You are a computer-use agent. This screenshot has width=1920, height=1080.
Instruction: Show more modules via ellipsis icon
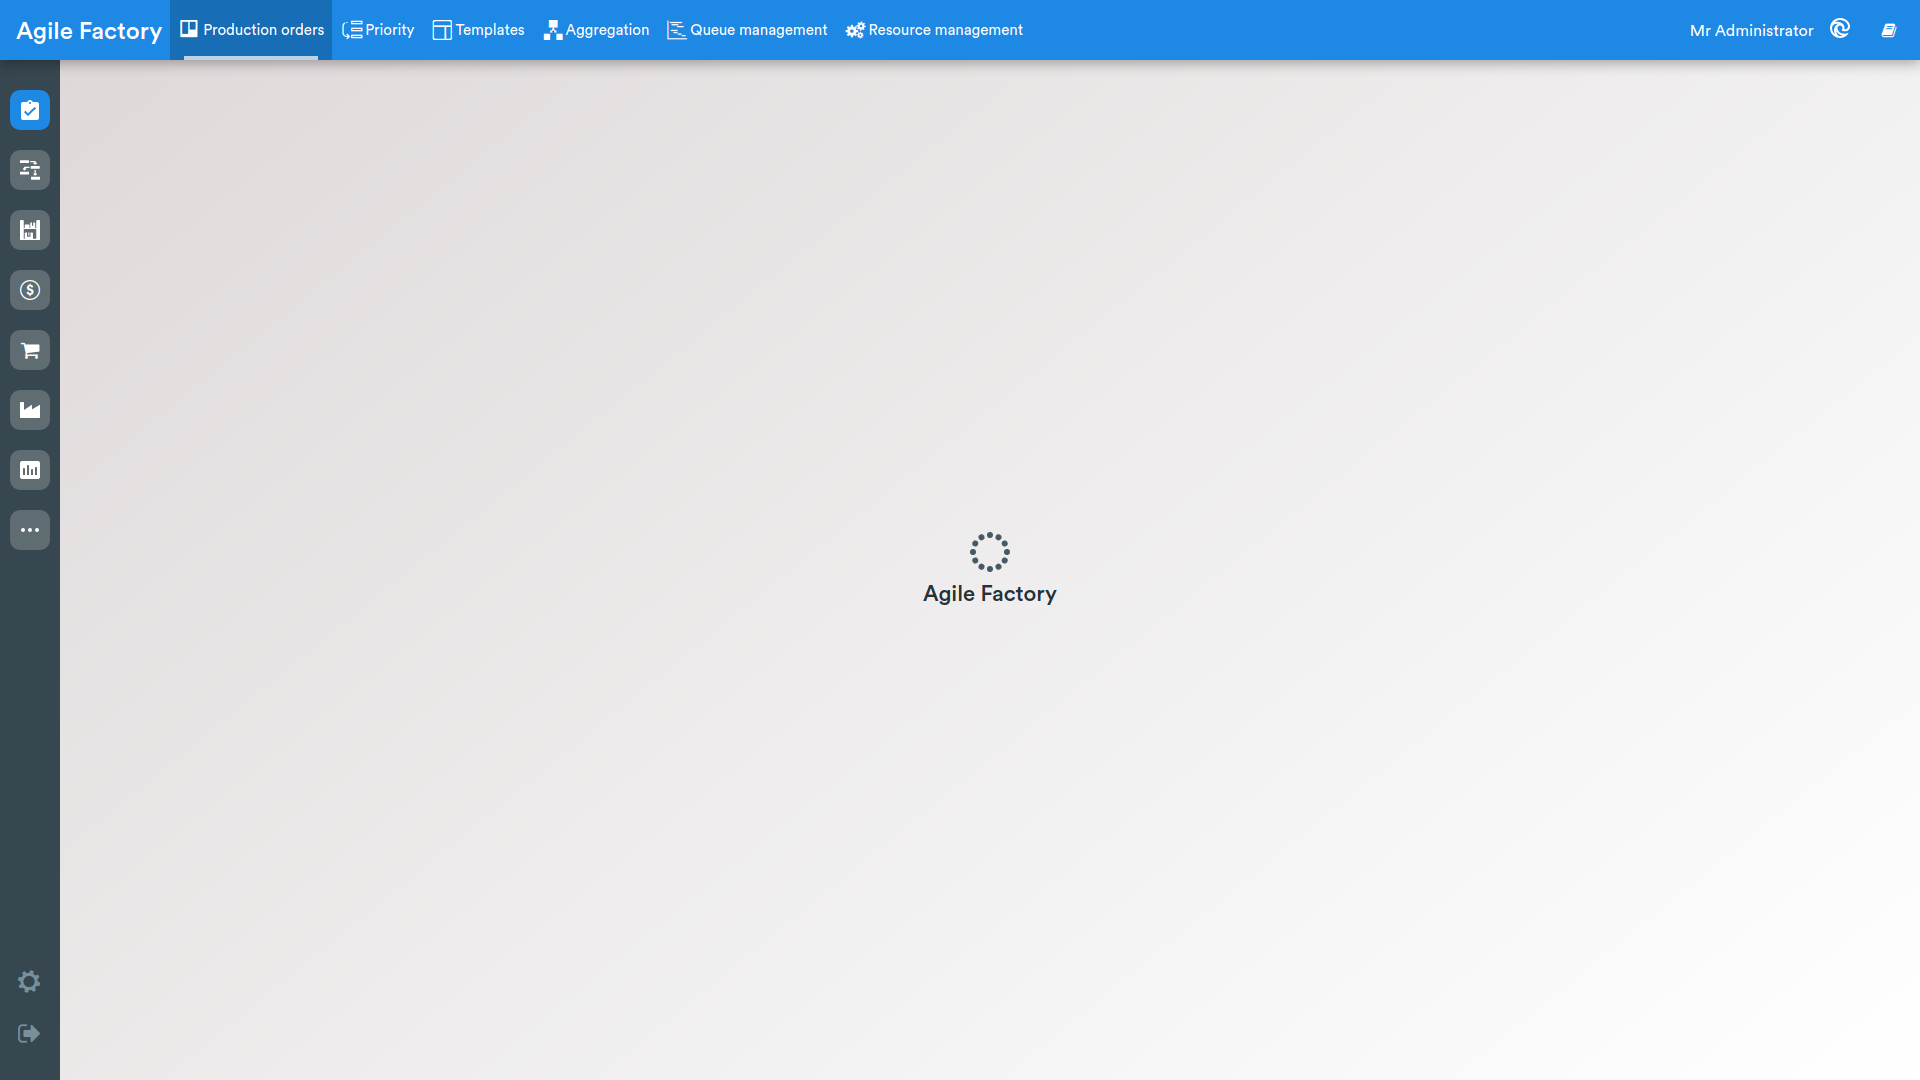click(30, 530)
